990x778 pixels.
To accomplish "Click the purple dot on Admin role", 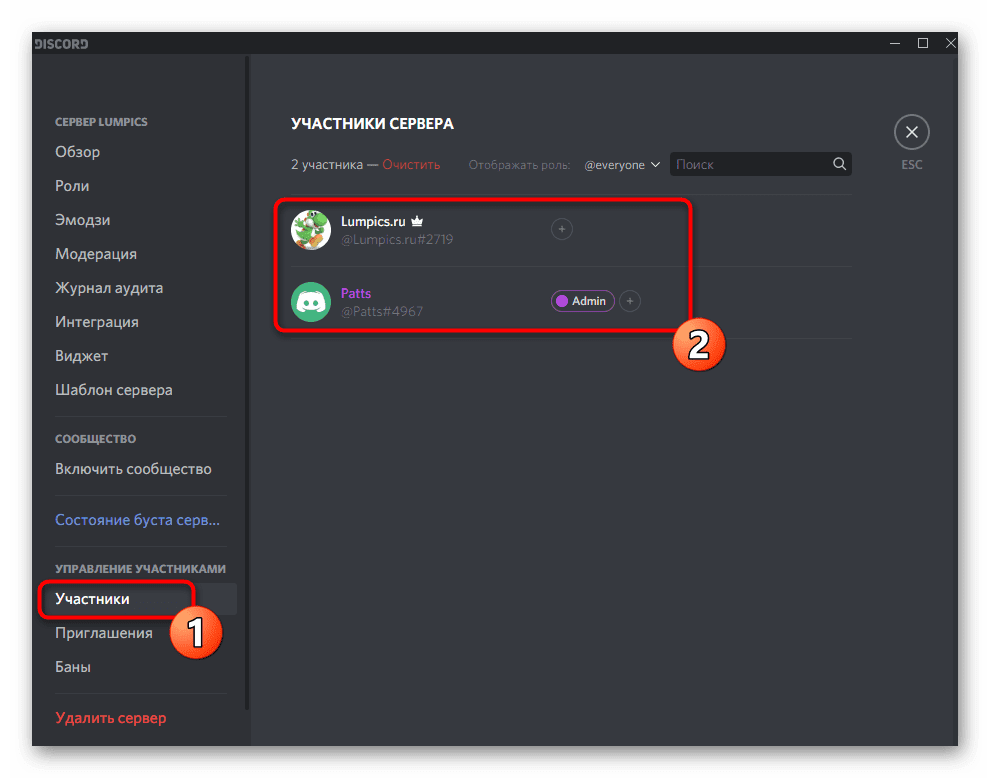I will coord(561,301).
